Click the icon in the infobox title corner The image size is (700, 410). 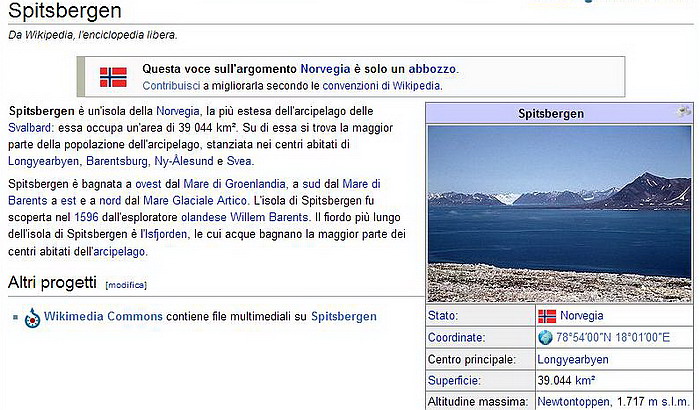684,111
